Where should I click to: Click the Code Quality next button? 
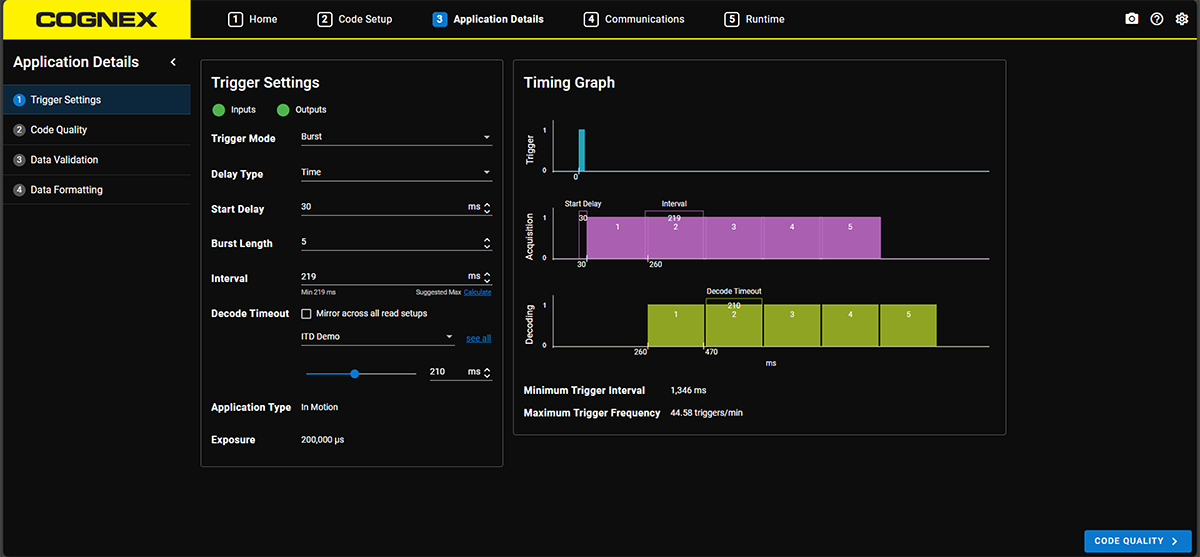(1138, 541)
